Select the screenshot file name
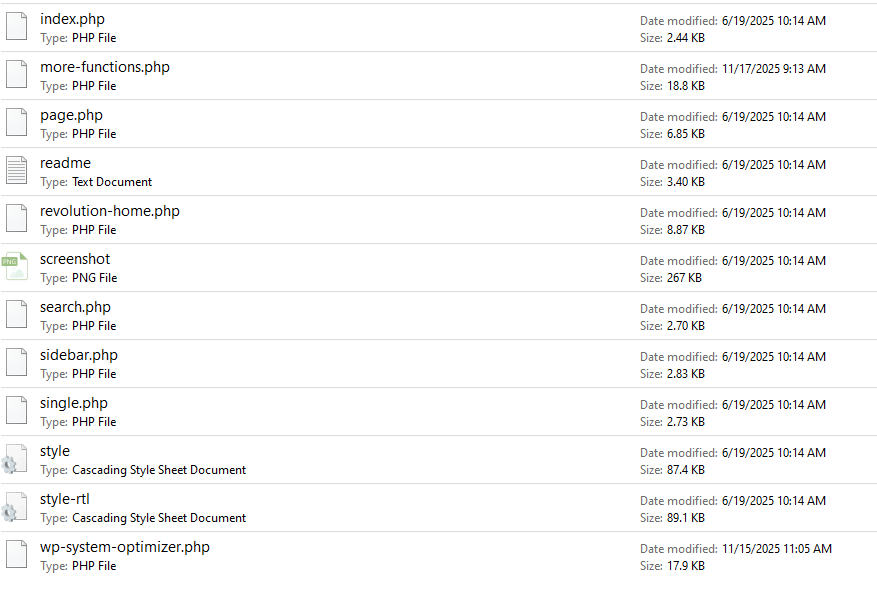The width and height of the screenshot is (877, 592). pos(75,259)
